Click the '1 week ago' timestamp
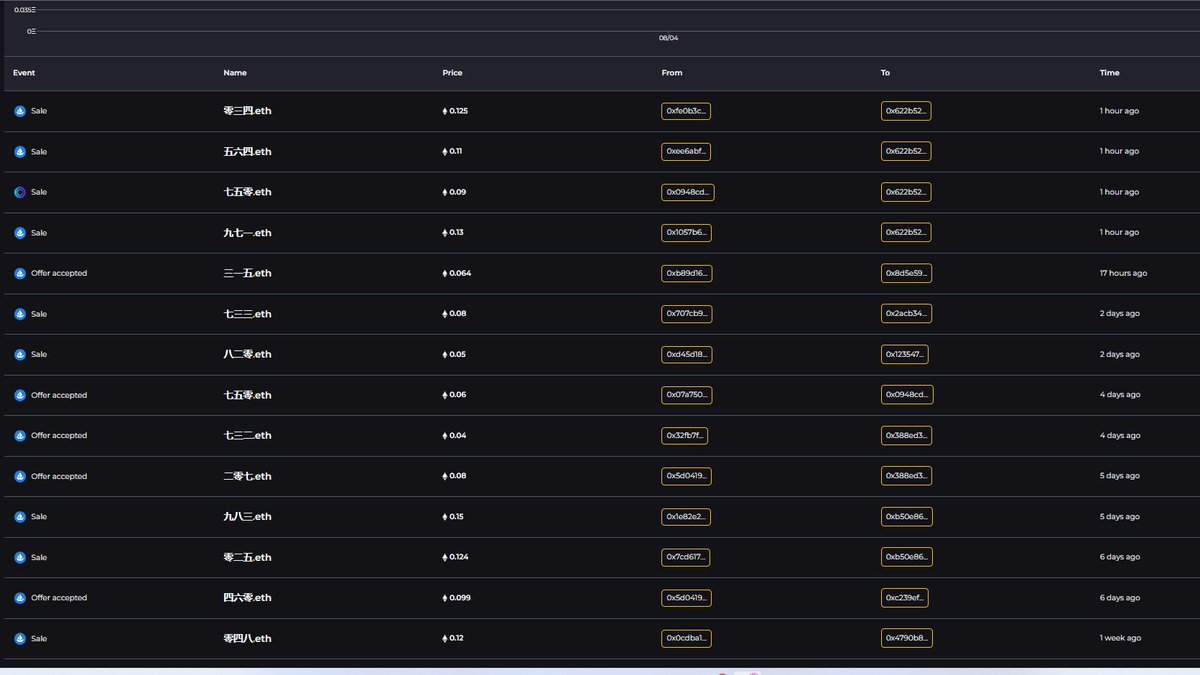This screenshot has width=1200, height=675. coord(1120,638)
